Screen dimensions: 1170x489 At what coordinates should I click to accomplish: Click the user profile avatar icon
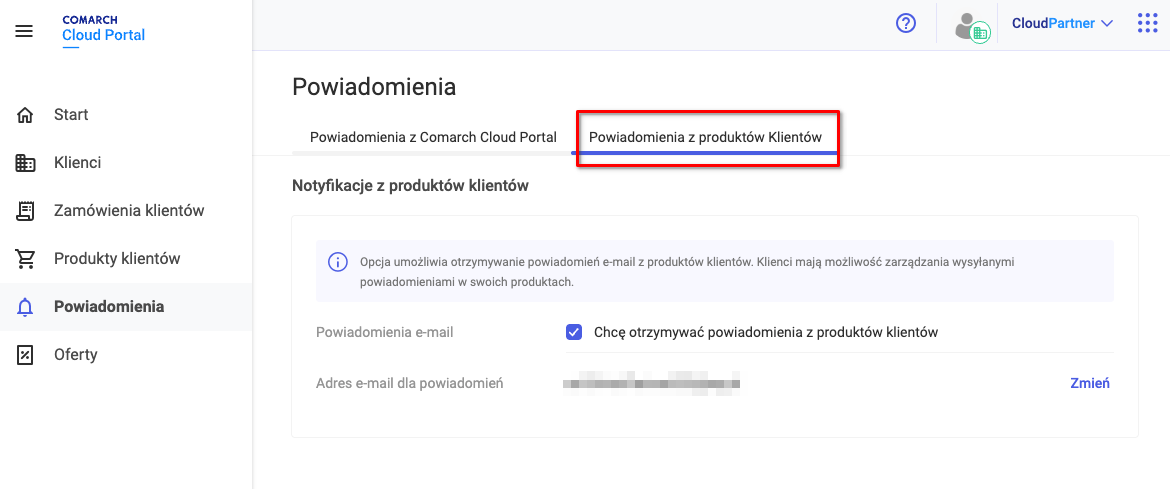tap(972, 26)
